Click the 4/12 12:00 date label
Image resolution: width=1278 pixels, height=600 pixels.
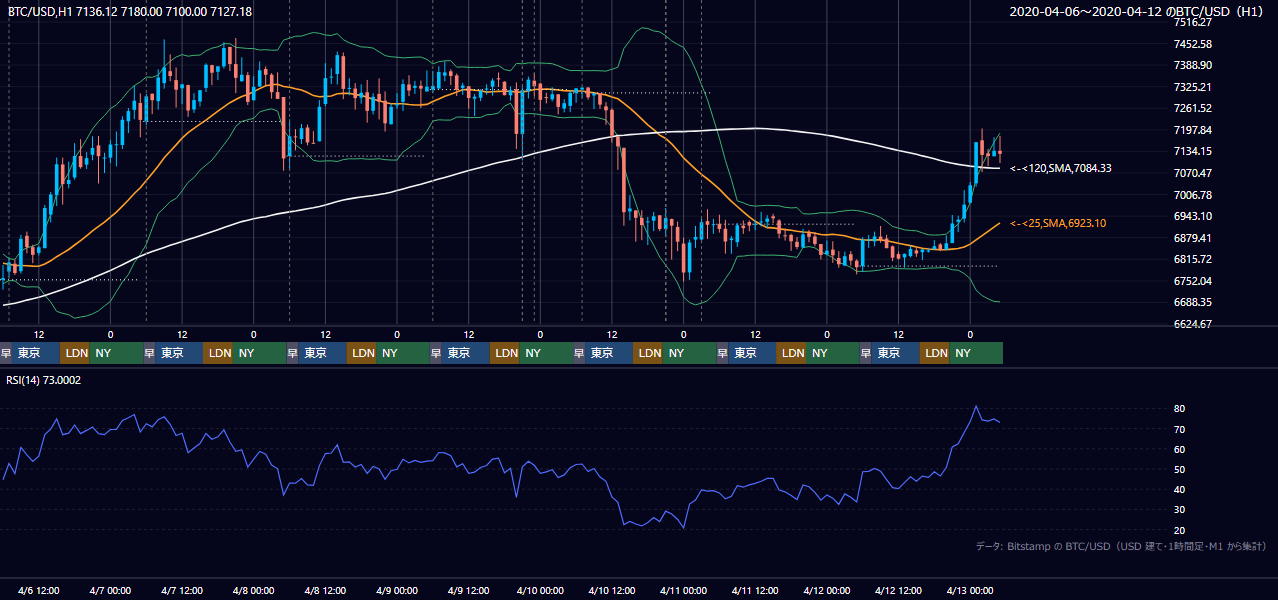tap(898, 591)
